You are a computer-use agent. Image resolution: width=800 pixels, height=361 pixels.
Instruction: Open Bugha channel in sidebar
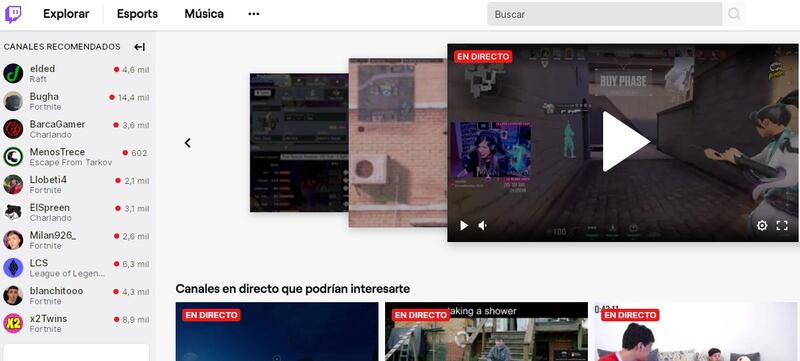(77, 101)
